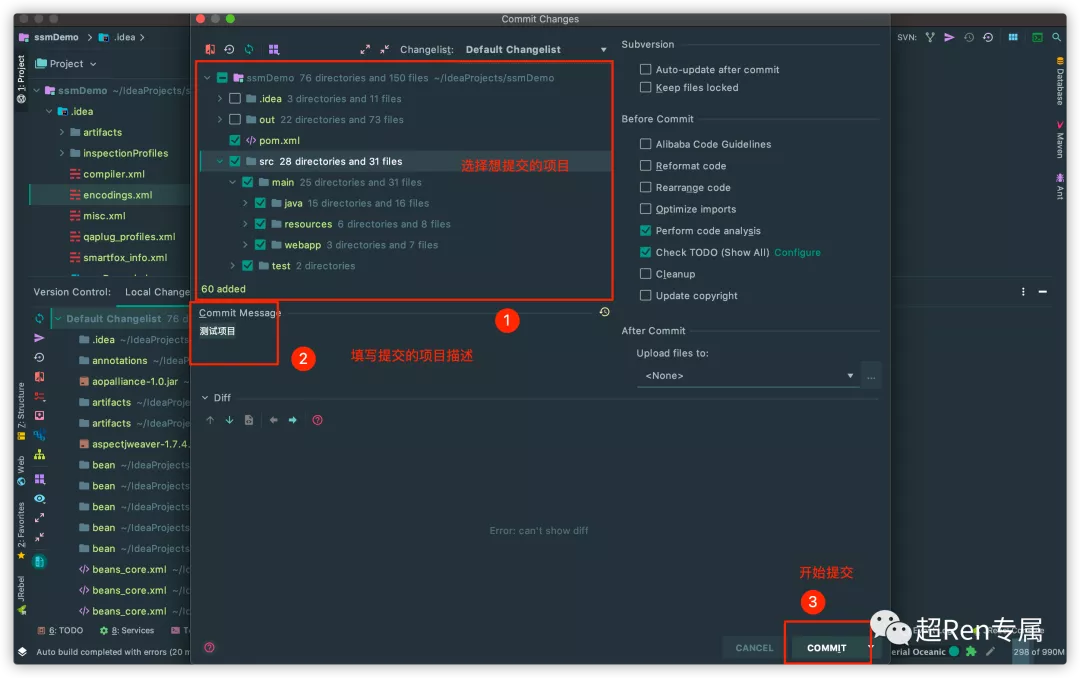Screen dimensions: 1080x678
Task: Check the .idea directory checkbox
Action: click(x=235, y=99)
